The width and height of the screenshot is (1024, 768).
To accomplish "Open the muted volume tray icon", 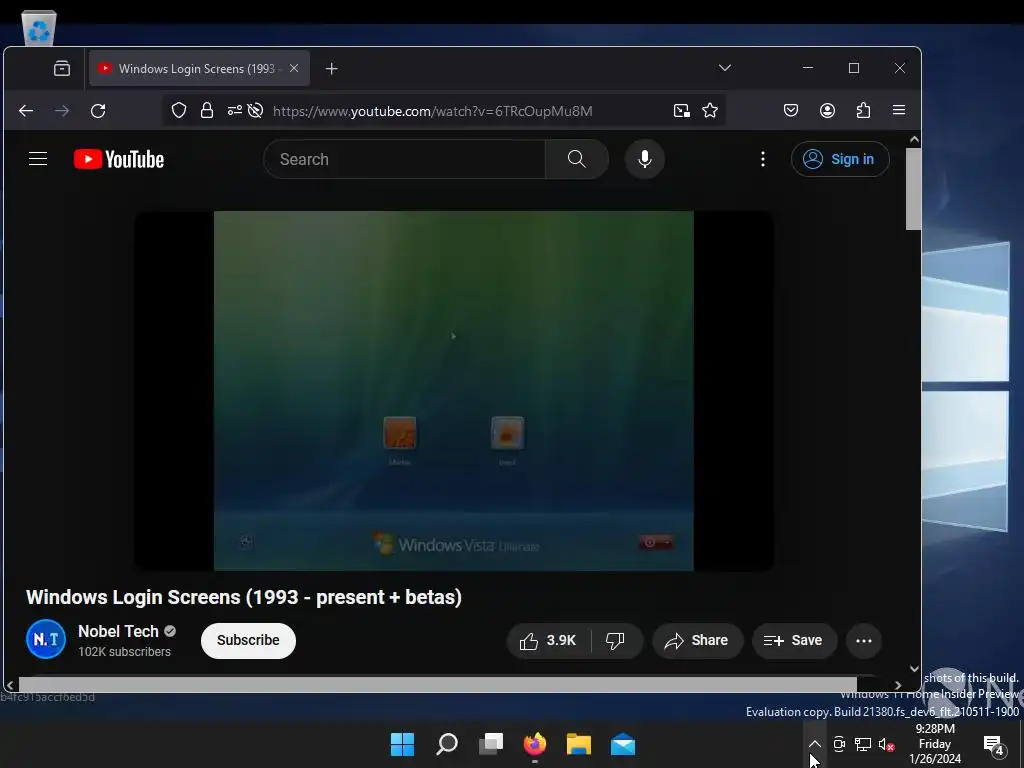I will click(886, 744).
